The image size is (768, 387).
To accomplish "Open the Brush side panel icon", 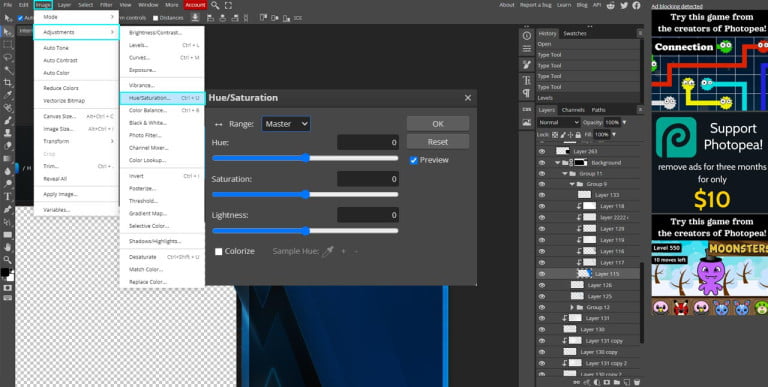I will click(527, 65).
